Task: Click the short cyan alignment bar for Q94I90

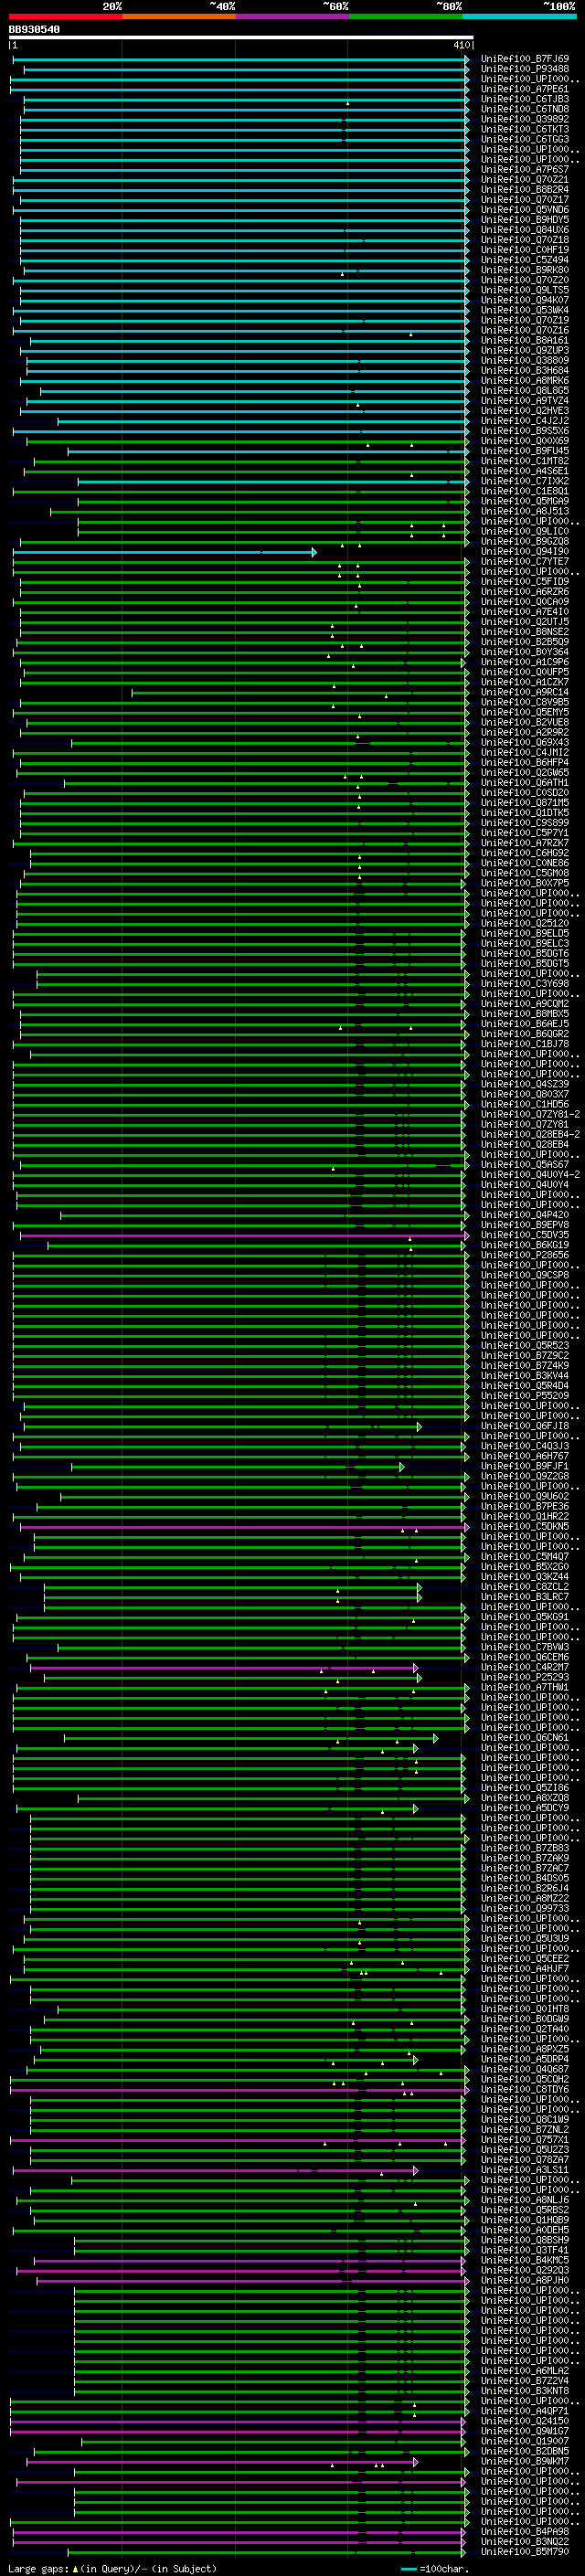Action: 164,552
